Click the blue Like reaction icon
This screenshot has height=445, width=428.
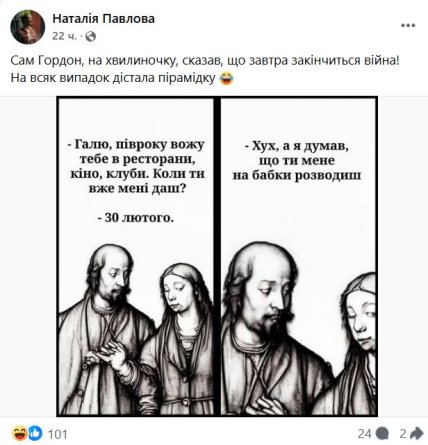pos(35,433)
